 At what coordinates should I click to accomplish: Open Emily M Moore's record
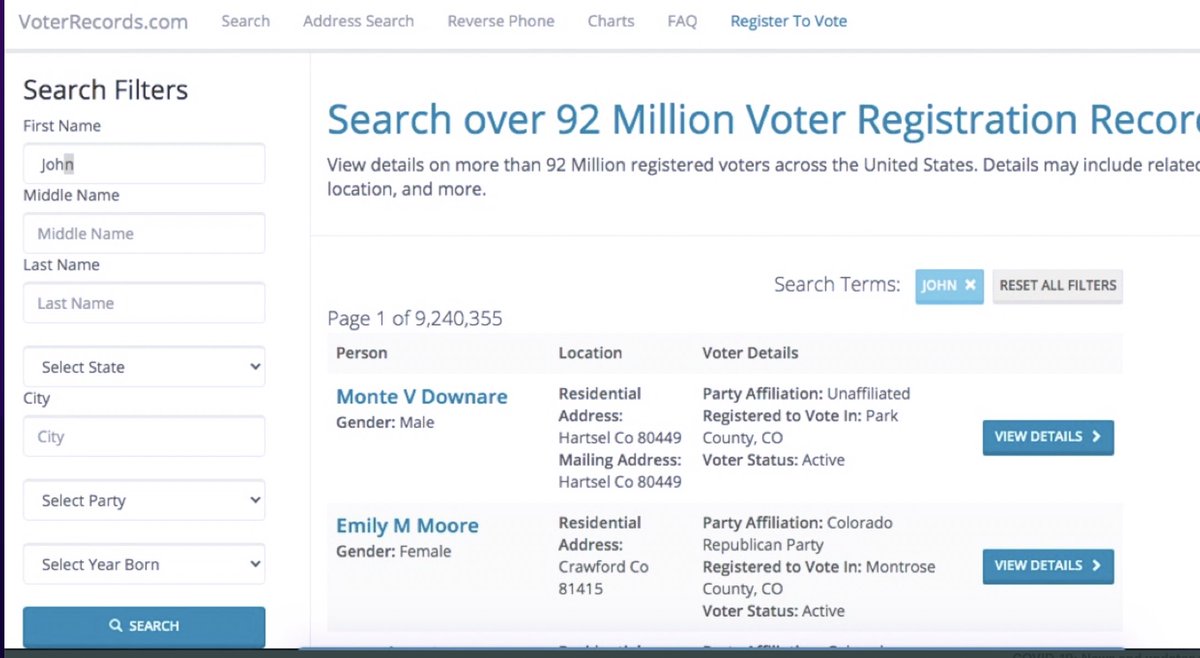[407, 526]
